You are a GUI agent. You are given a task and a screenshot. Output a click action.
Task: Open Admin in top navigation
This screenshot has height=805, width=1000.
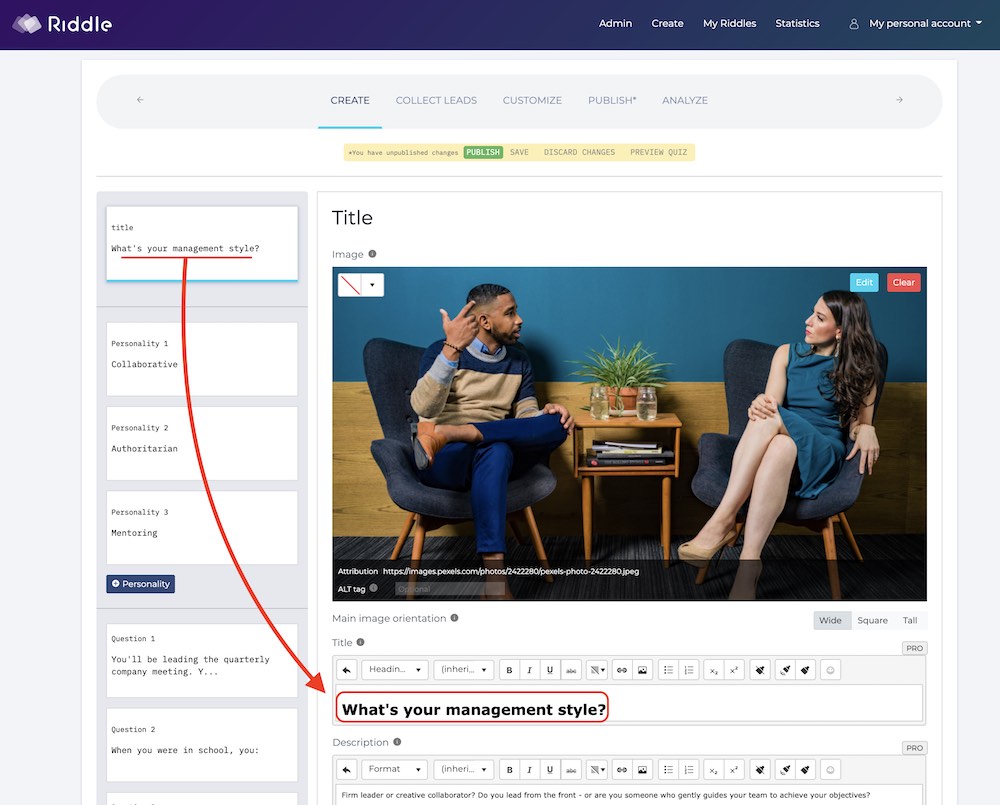click(x=615, y=24)
